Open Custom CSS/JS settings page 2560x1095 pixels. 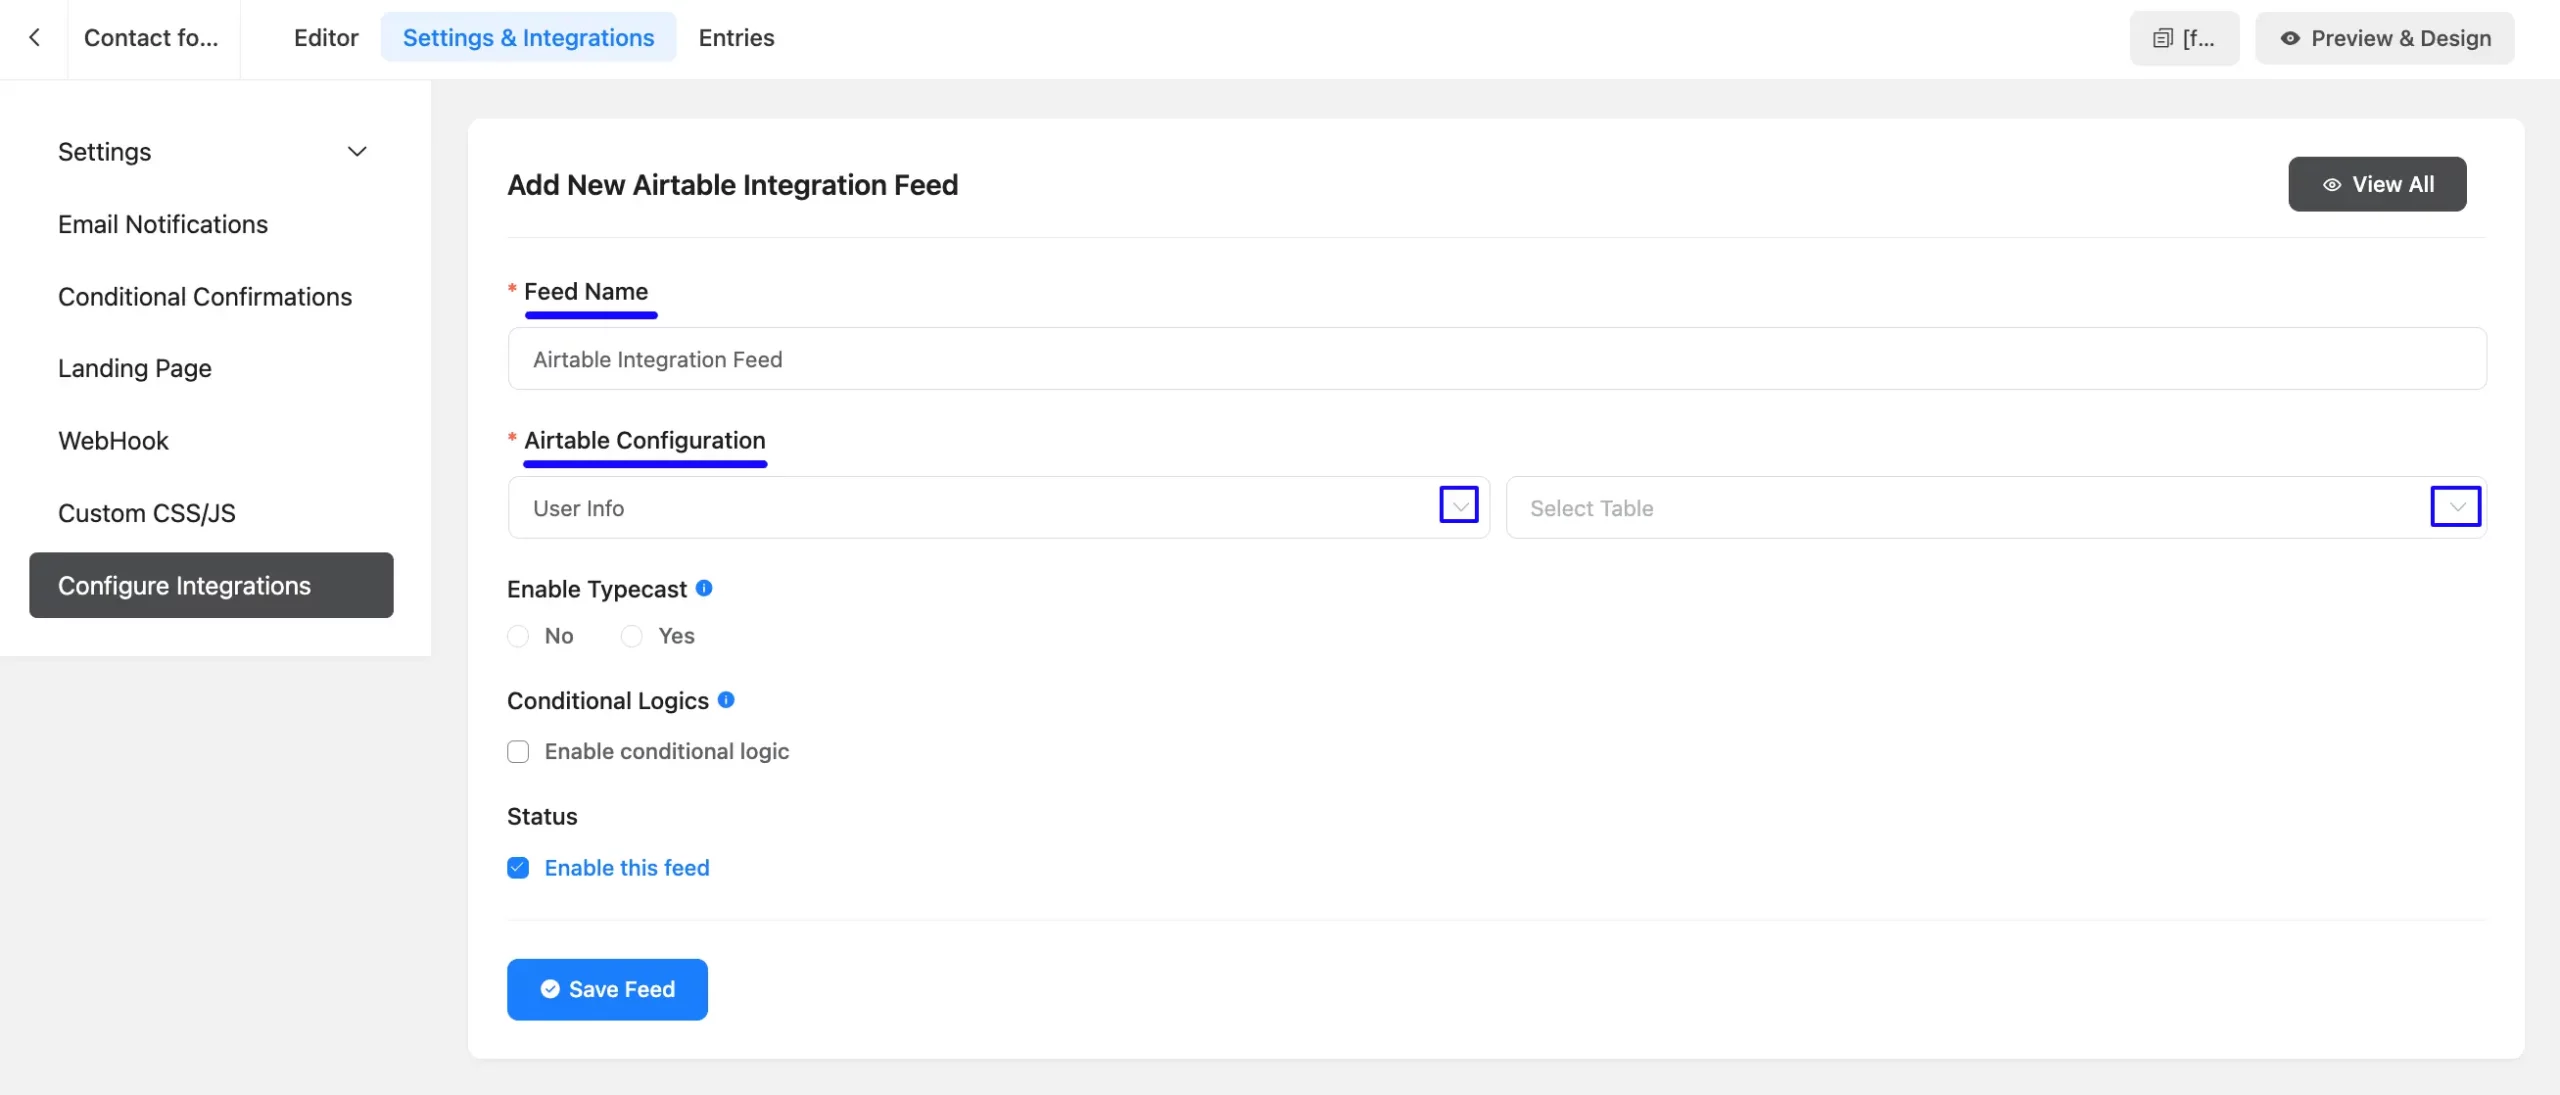[147, 513]
